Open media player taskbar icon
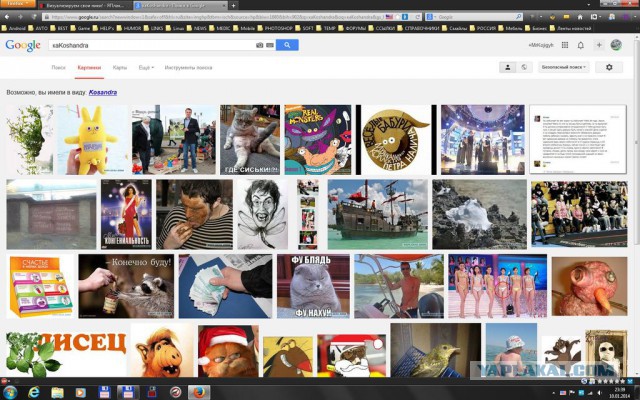 tap(80, 392)
